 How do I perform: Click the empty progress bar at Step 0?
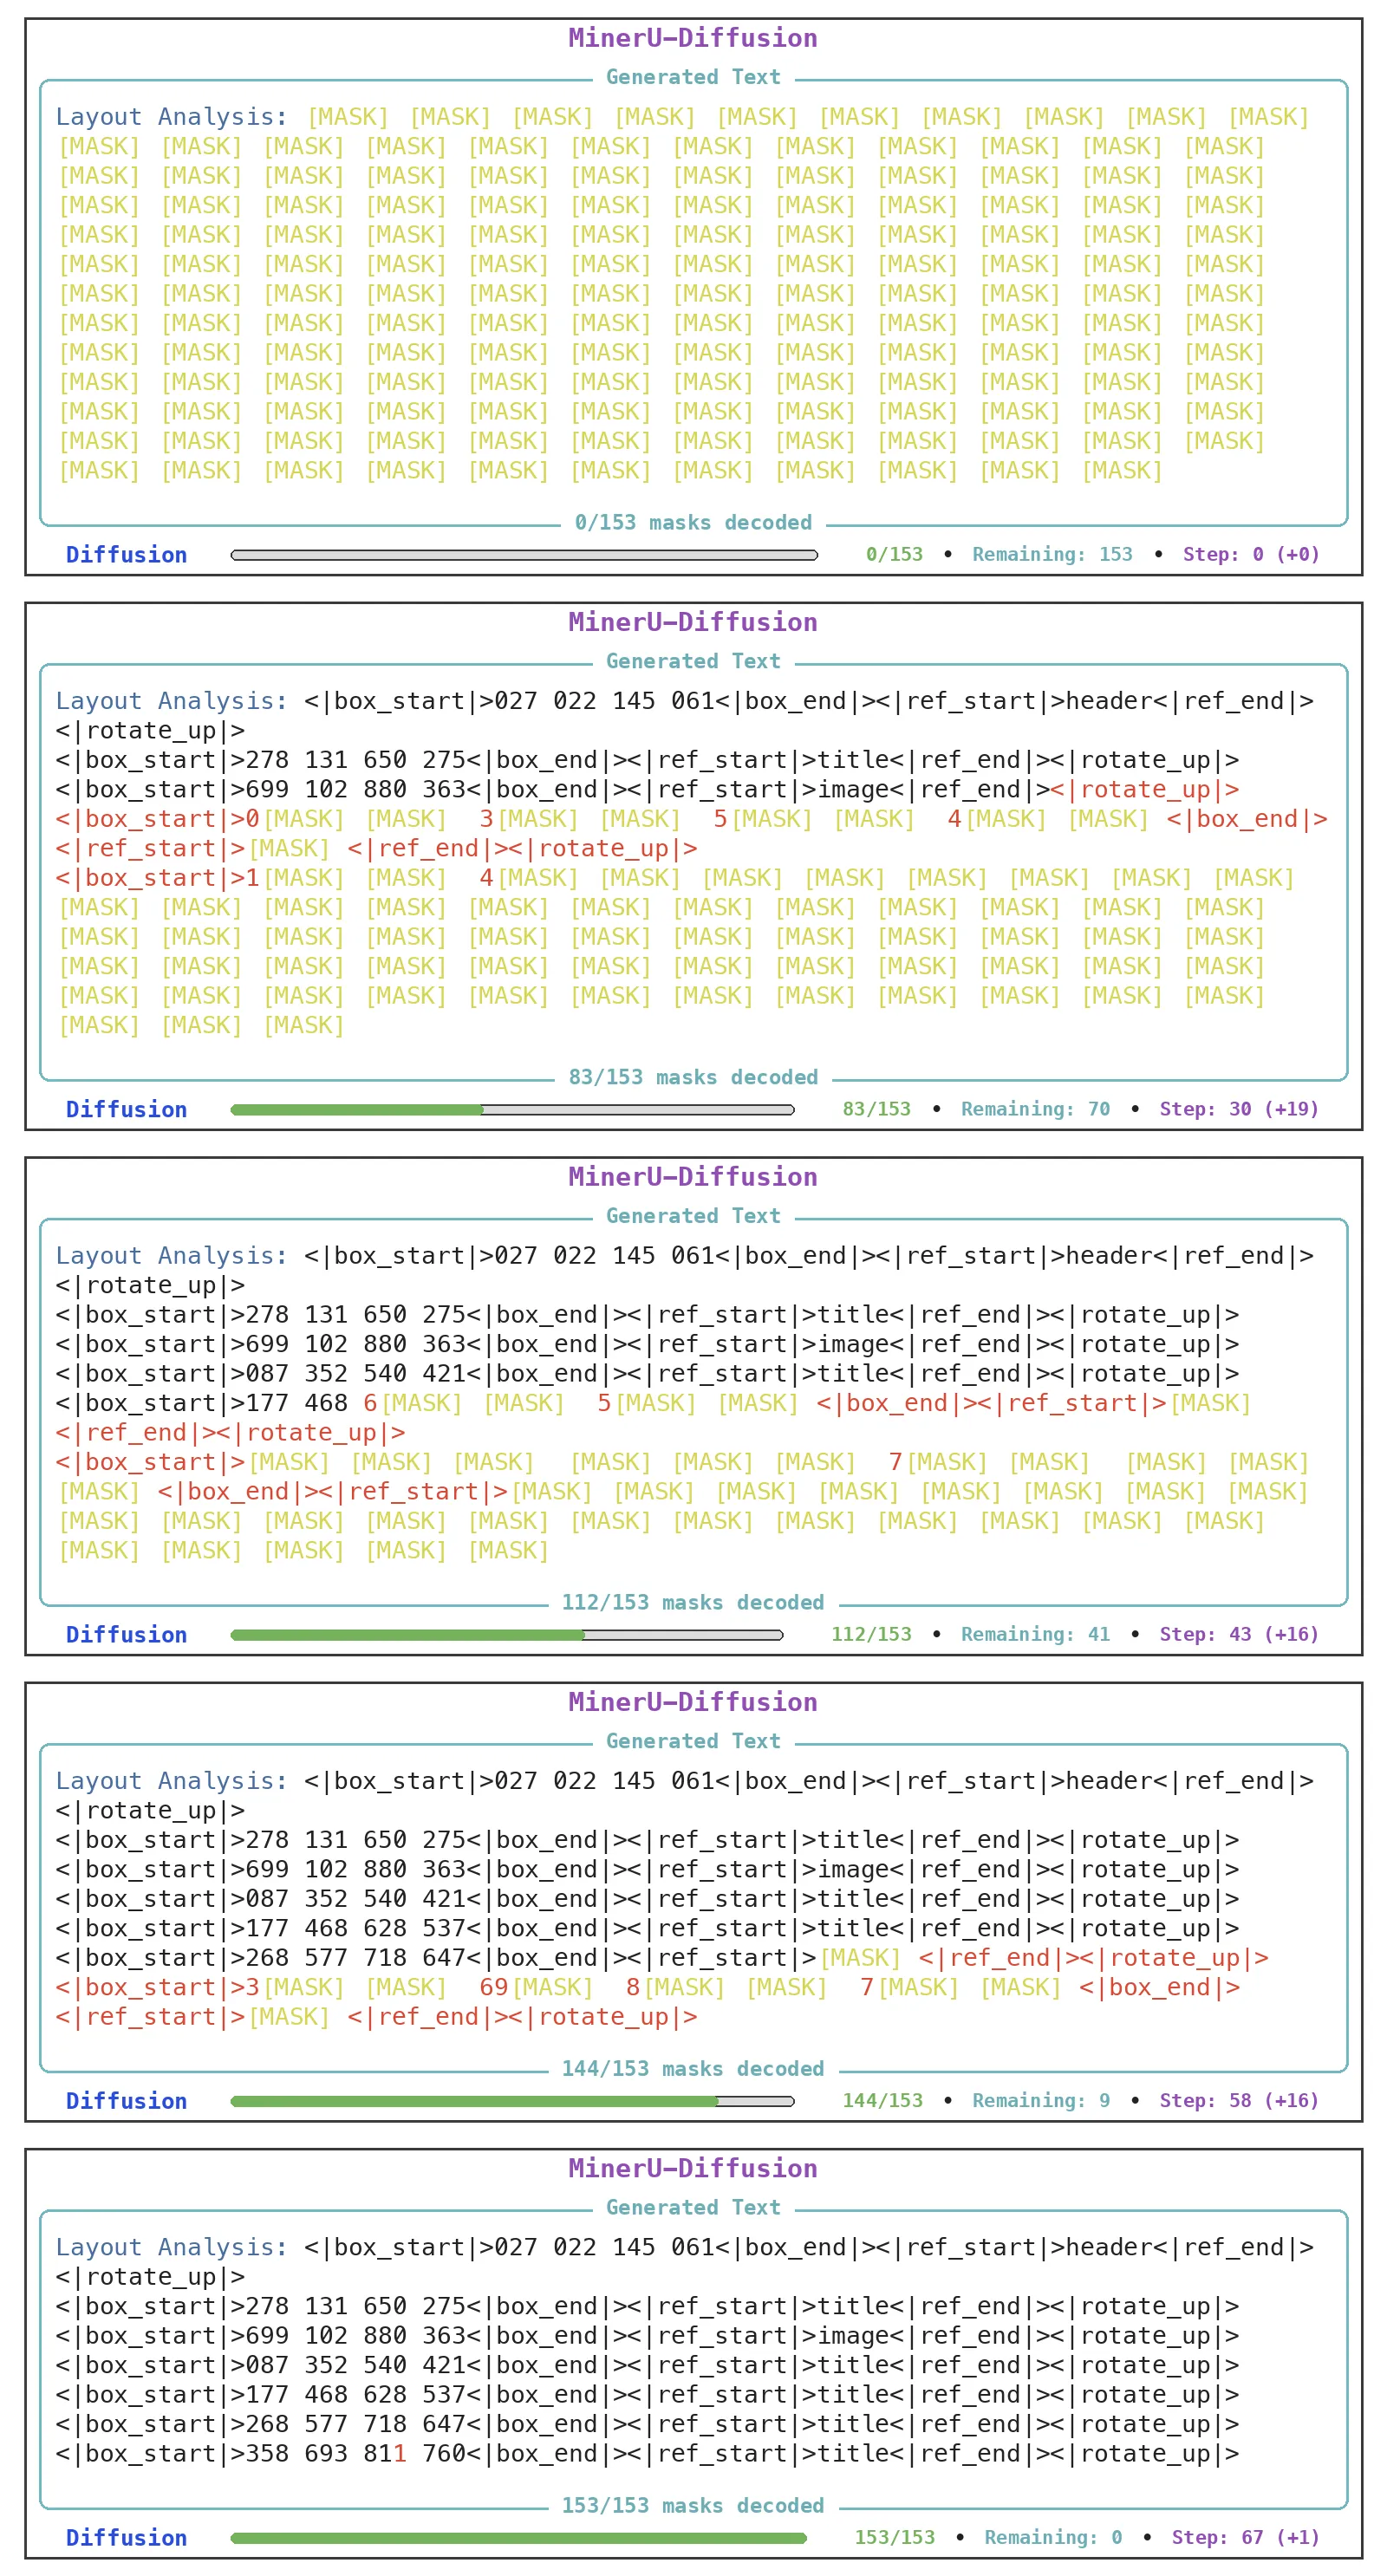coord(524,555)
